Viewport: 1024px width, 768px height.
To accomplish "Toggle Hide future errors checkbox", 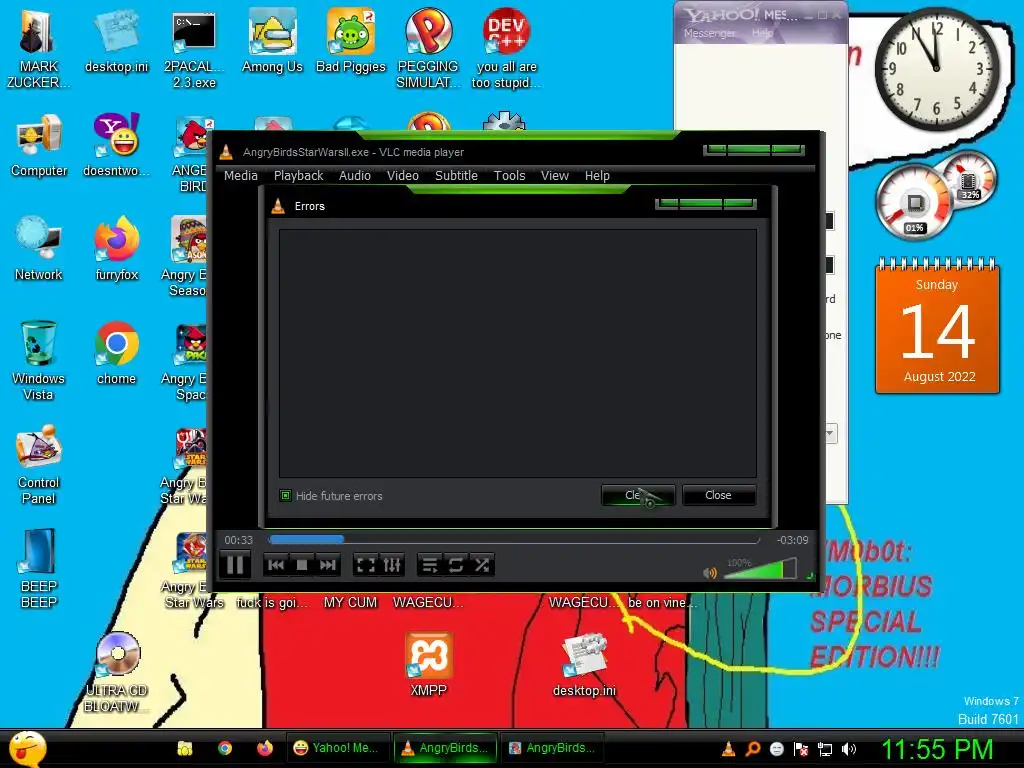I will pyautogui.click(x=285, y=496).
